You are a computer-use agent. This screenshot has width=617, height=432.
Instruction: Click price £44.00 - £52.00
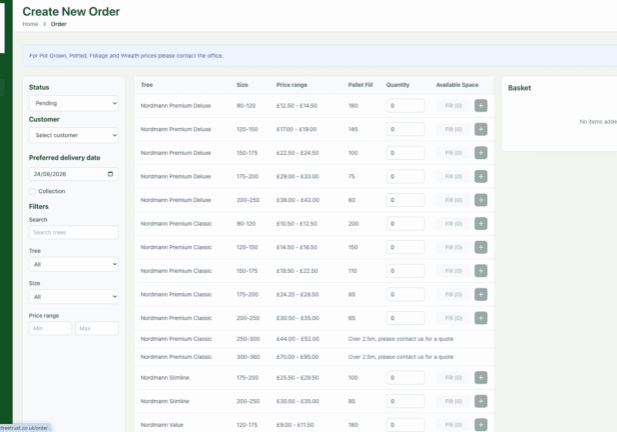(297, 339)
